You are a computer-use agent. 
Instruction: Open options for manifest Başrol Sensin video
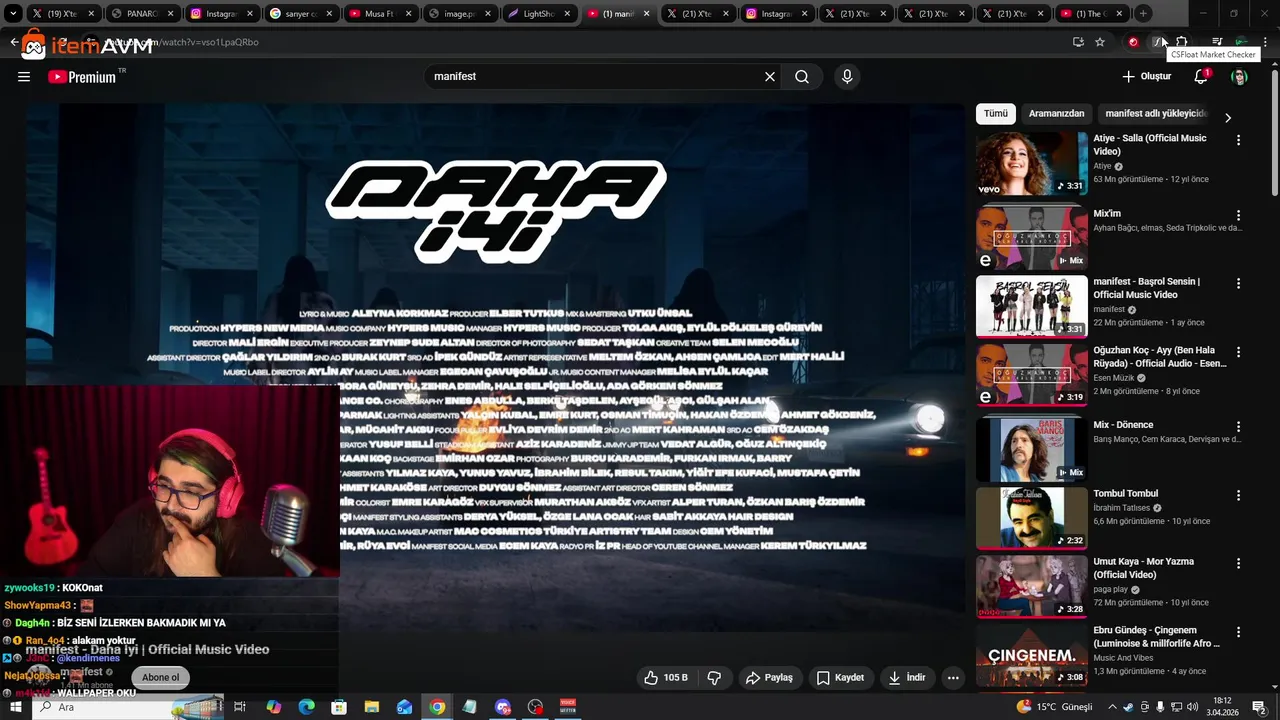click(1238, 284)
